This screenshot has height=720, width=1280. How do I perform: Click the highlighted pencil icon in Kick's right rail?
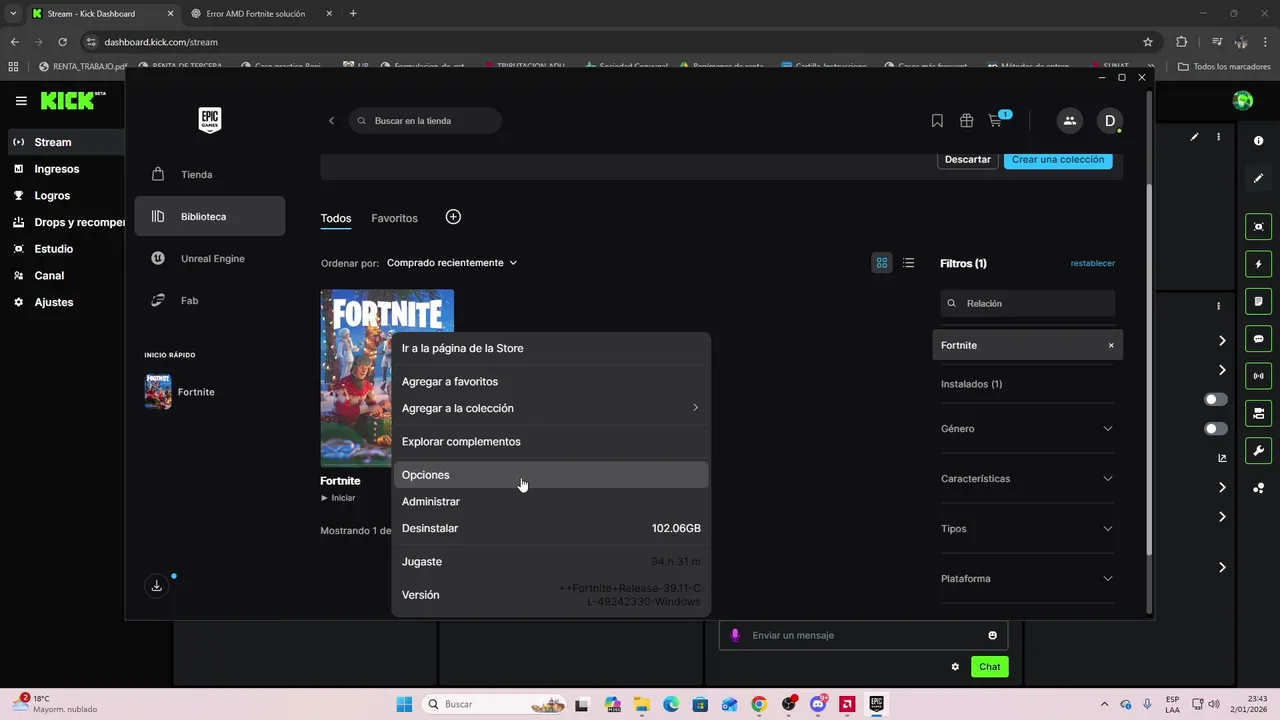tap(1259, 178)
